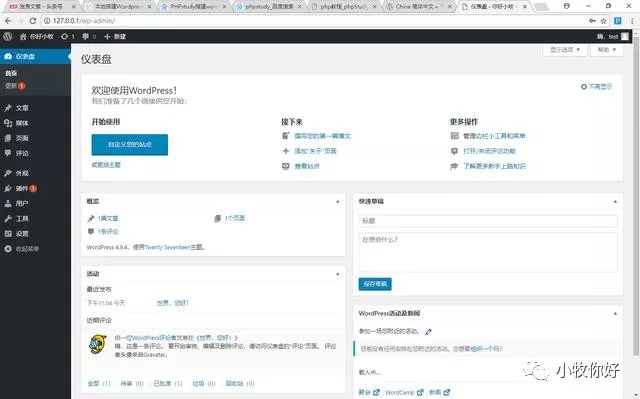Open the 聚会 meetups external link
The width and height of the screenshot is (640, 399).
[369, 392]
